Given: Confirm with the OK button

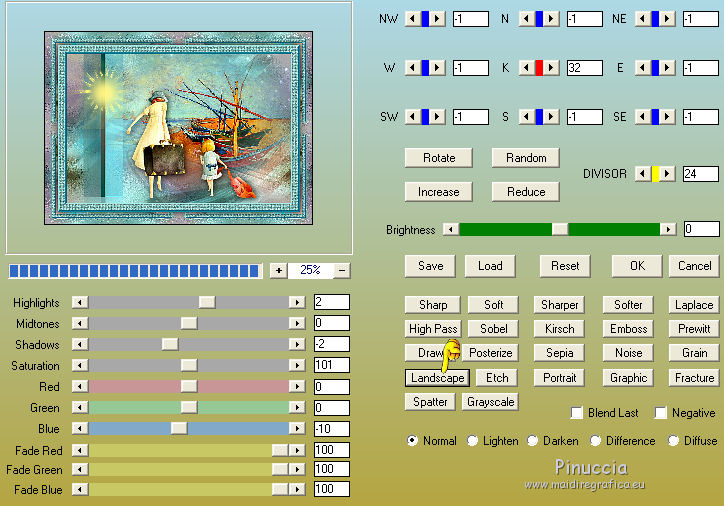Looking at the screenshot, I should click(637, 266).
